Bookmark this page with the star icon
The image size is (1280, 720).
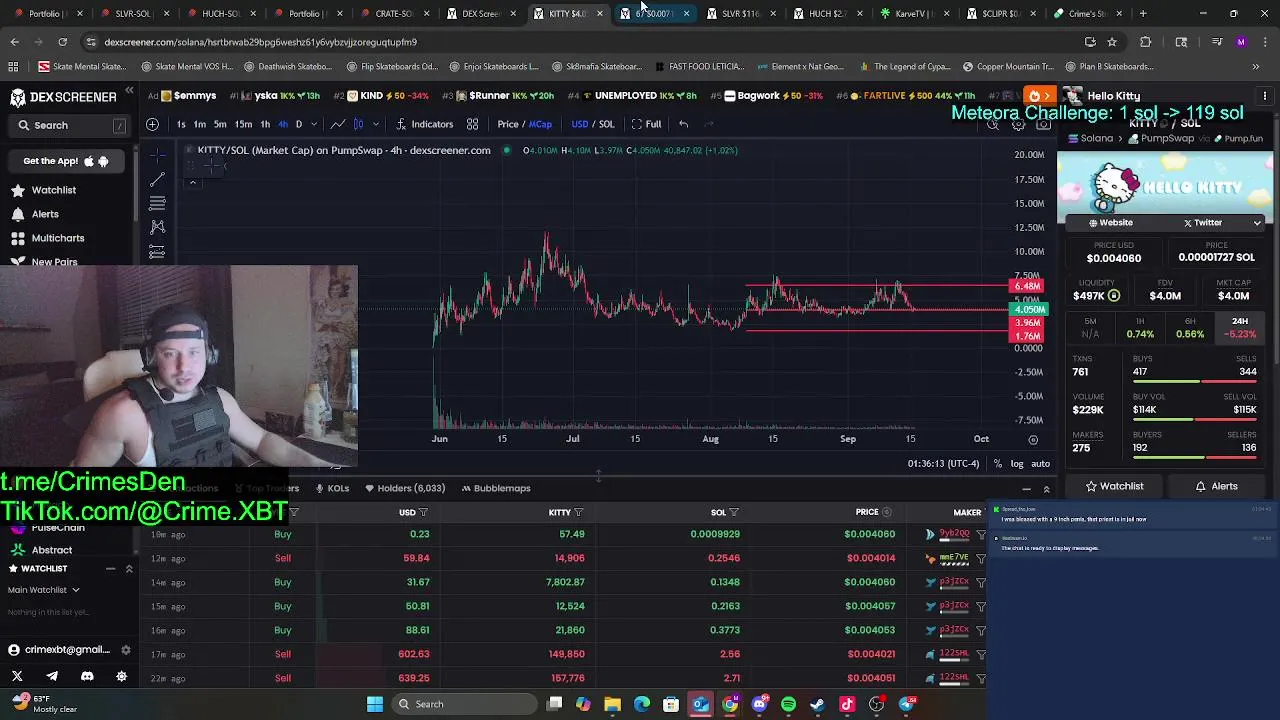[x=1112, y=42]
